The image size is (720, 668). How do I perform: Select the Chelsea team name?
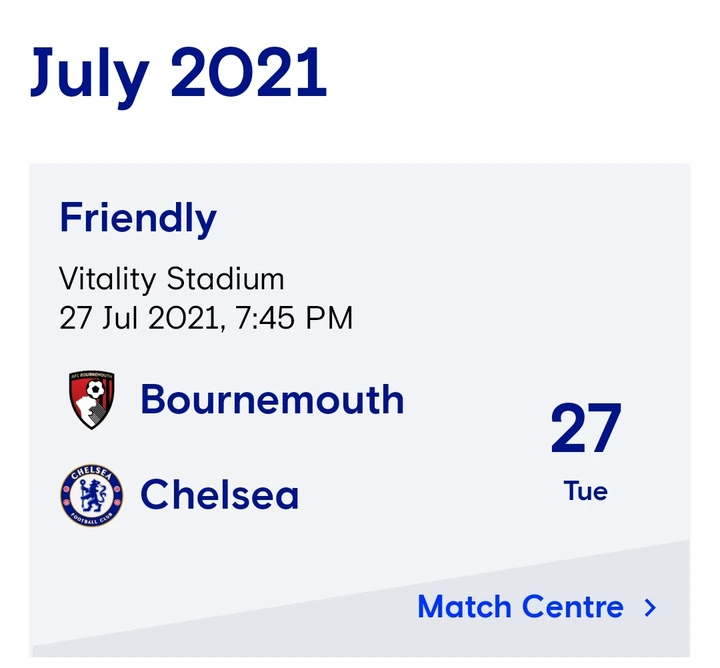(219, 495)
